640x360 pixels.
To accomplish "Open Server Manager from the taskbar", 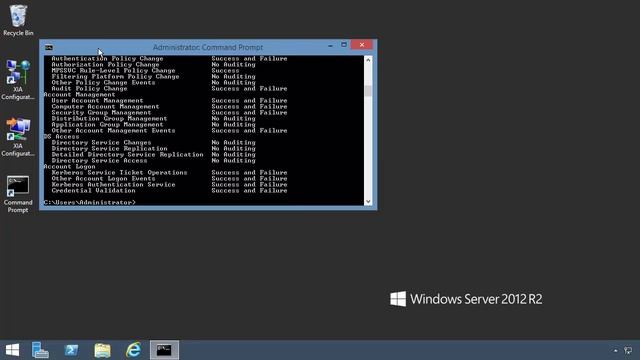I will pos(40,350).
